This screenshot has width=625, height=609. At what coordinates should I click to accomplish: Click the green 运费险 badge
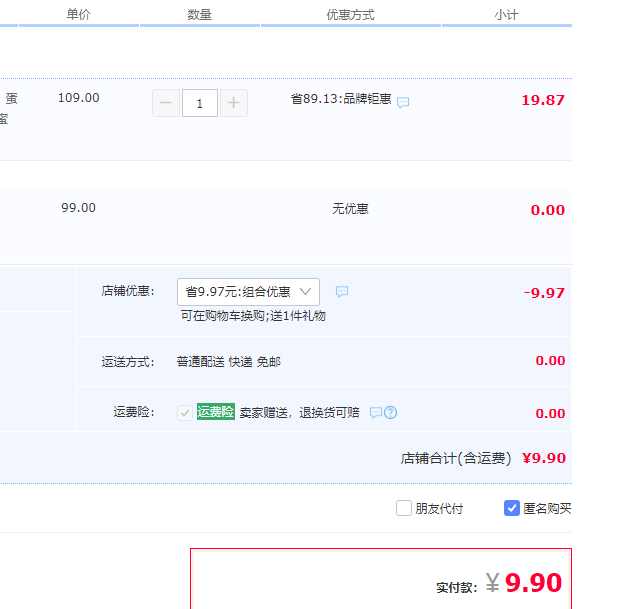[215, 412]
